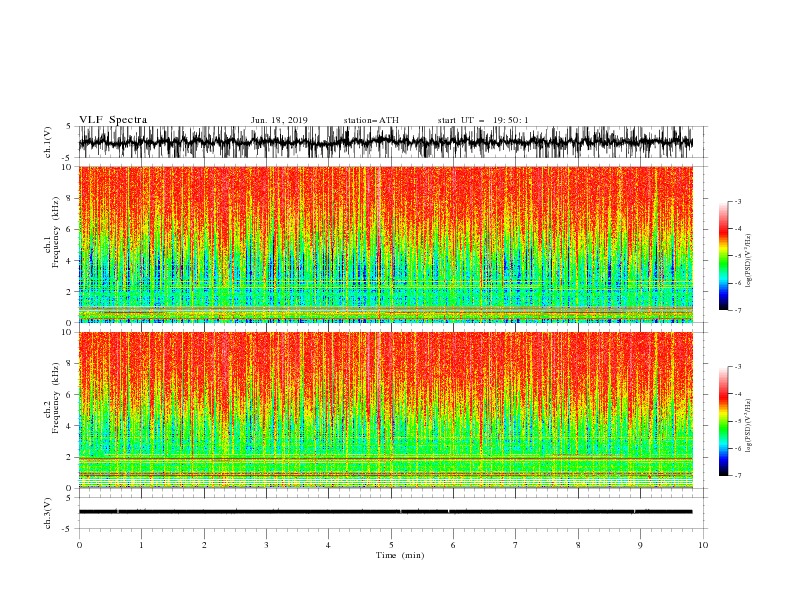Click the ch.1 color bar "log(PSD)(V²/Hz)" label
The height and width of the screenshot is (612, 792).
[749, 260]
